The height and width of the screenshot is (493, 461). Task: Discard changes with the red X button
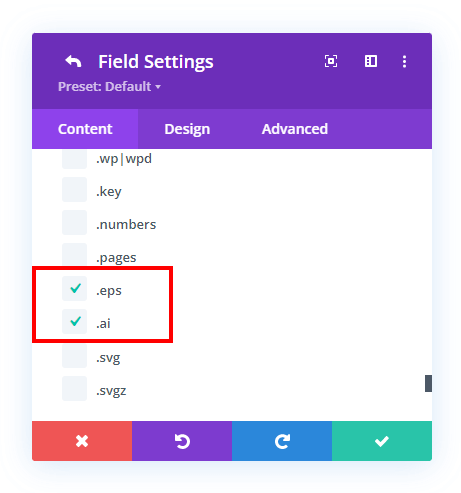click(x=82, y=441)
